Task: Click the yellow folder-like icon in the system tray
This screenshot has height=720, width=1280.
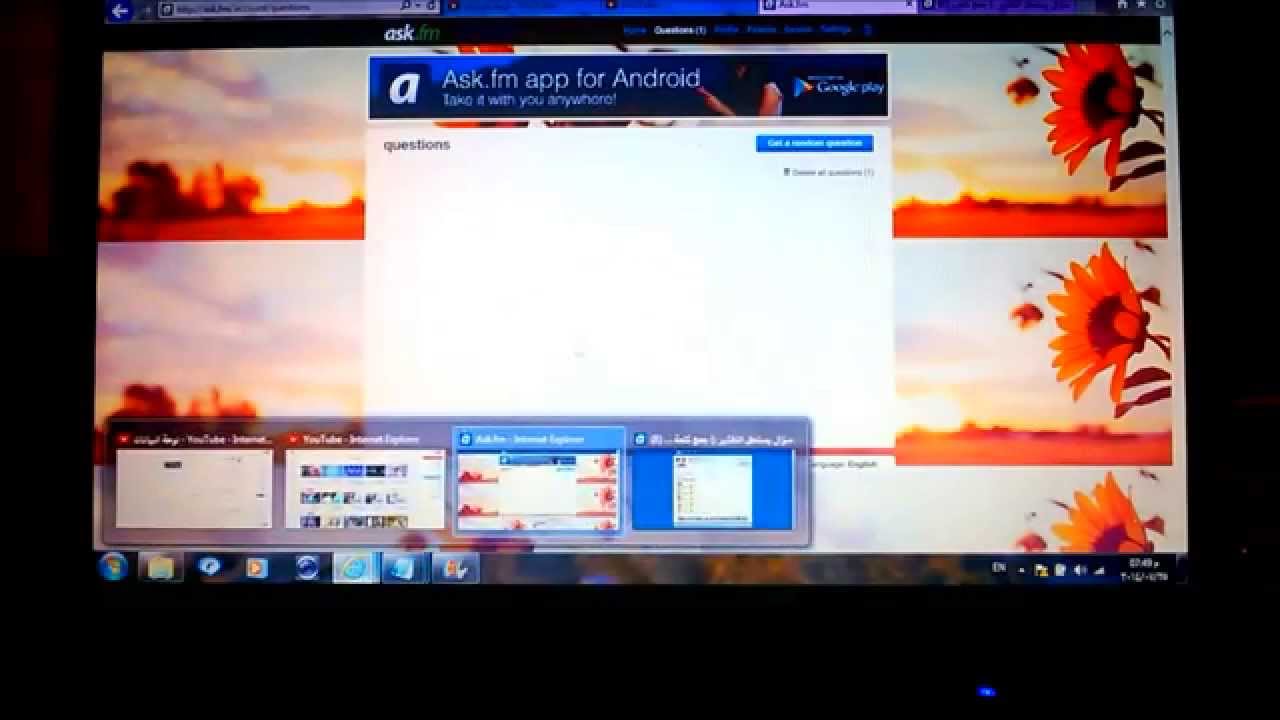Action: tap(1041, 570)
